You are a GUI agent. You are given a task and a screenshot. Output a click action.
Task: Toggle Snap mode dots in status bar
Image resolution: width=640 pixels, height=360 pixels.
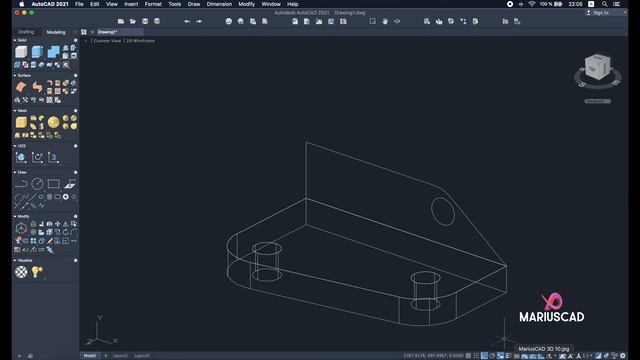point(476,356)
